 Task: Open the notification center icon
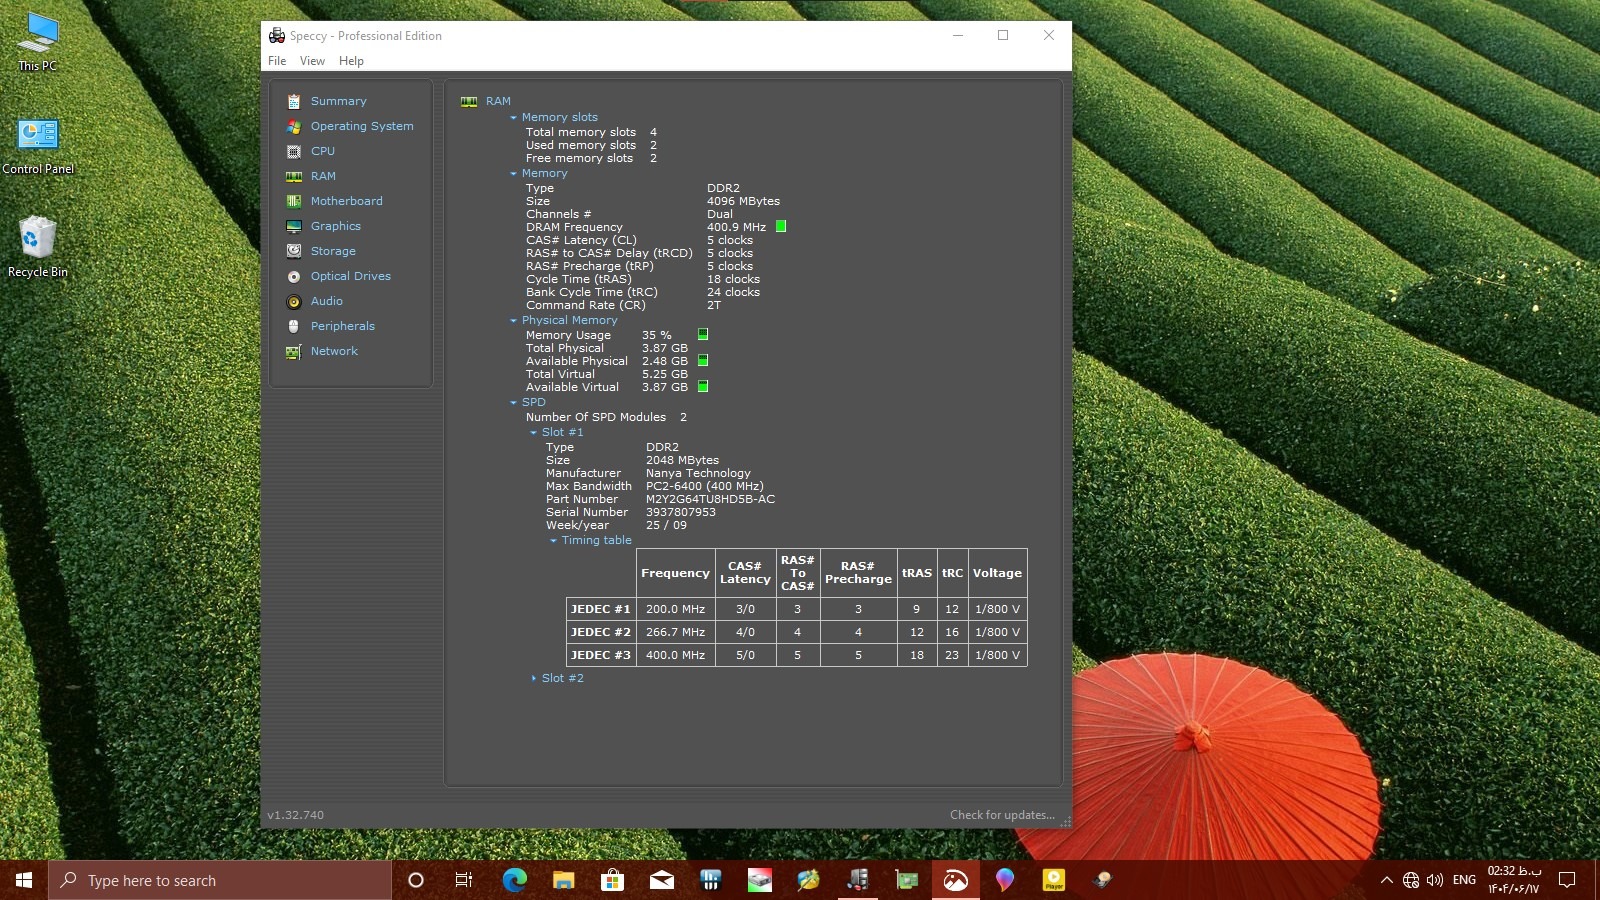click(1567, 880)
